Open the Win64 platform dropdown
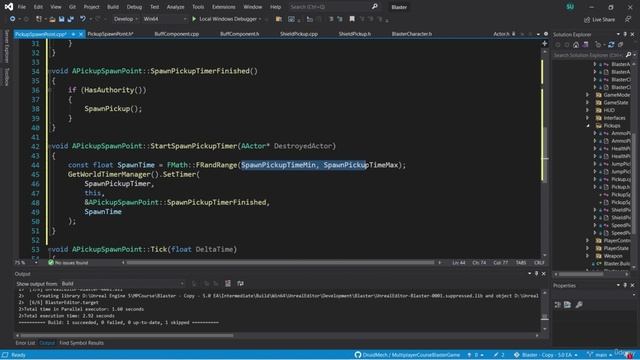The height and width of the screenshot is (360, 640). 165,19
